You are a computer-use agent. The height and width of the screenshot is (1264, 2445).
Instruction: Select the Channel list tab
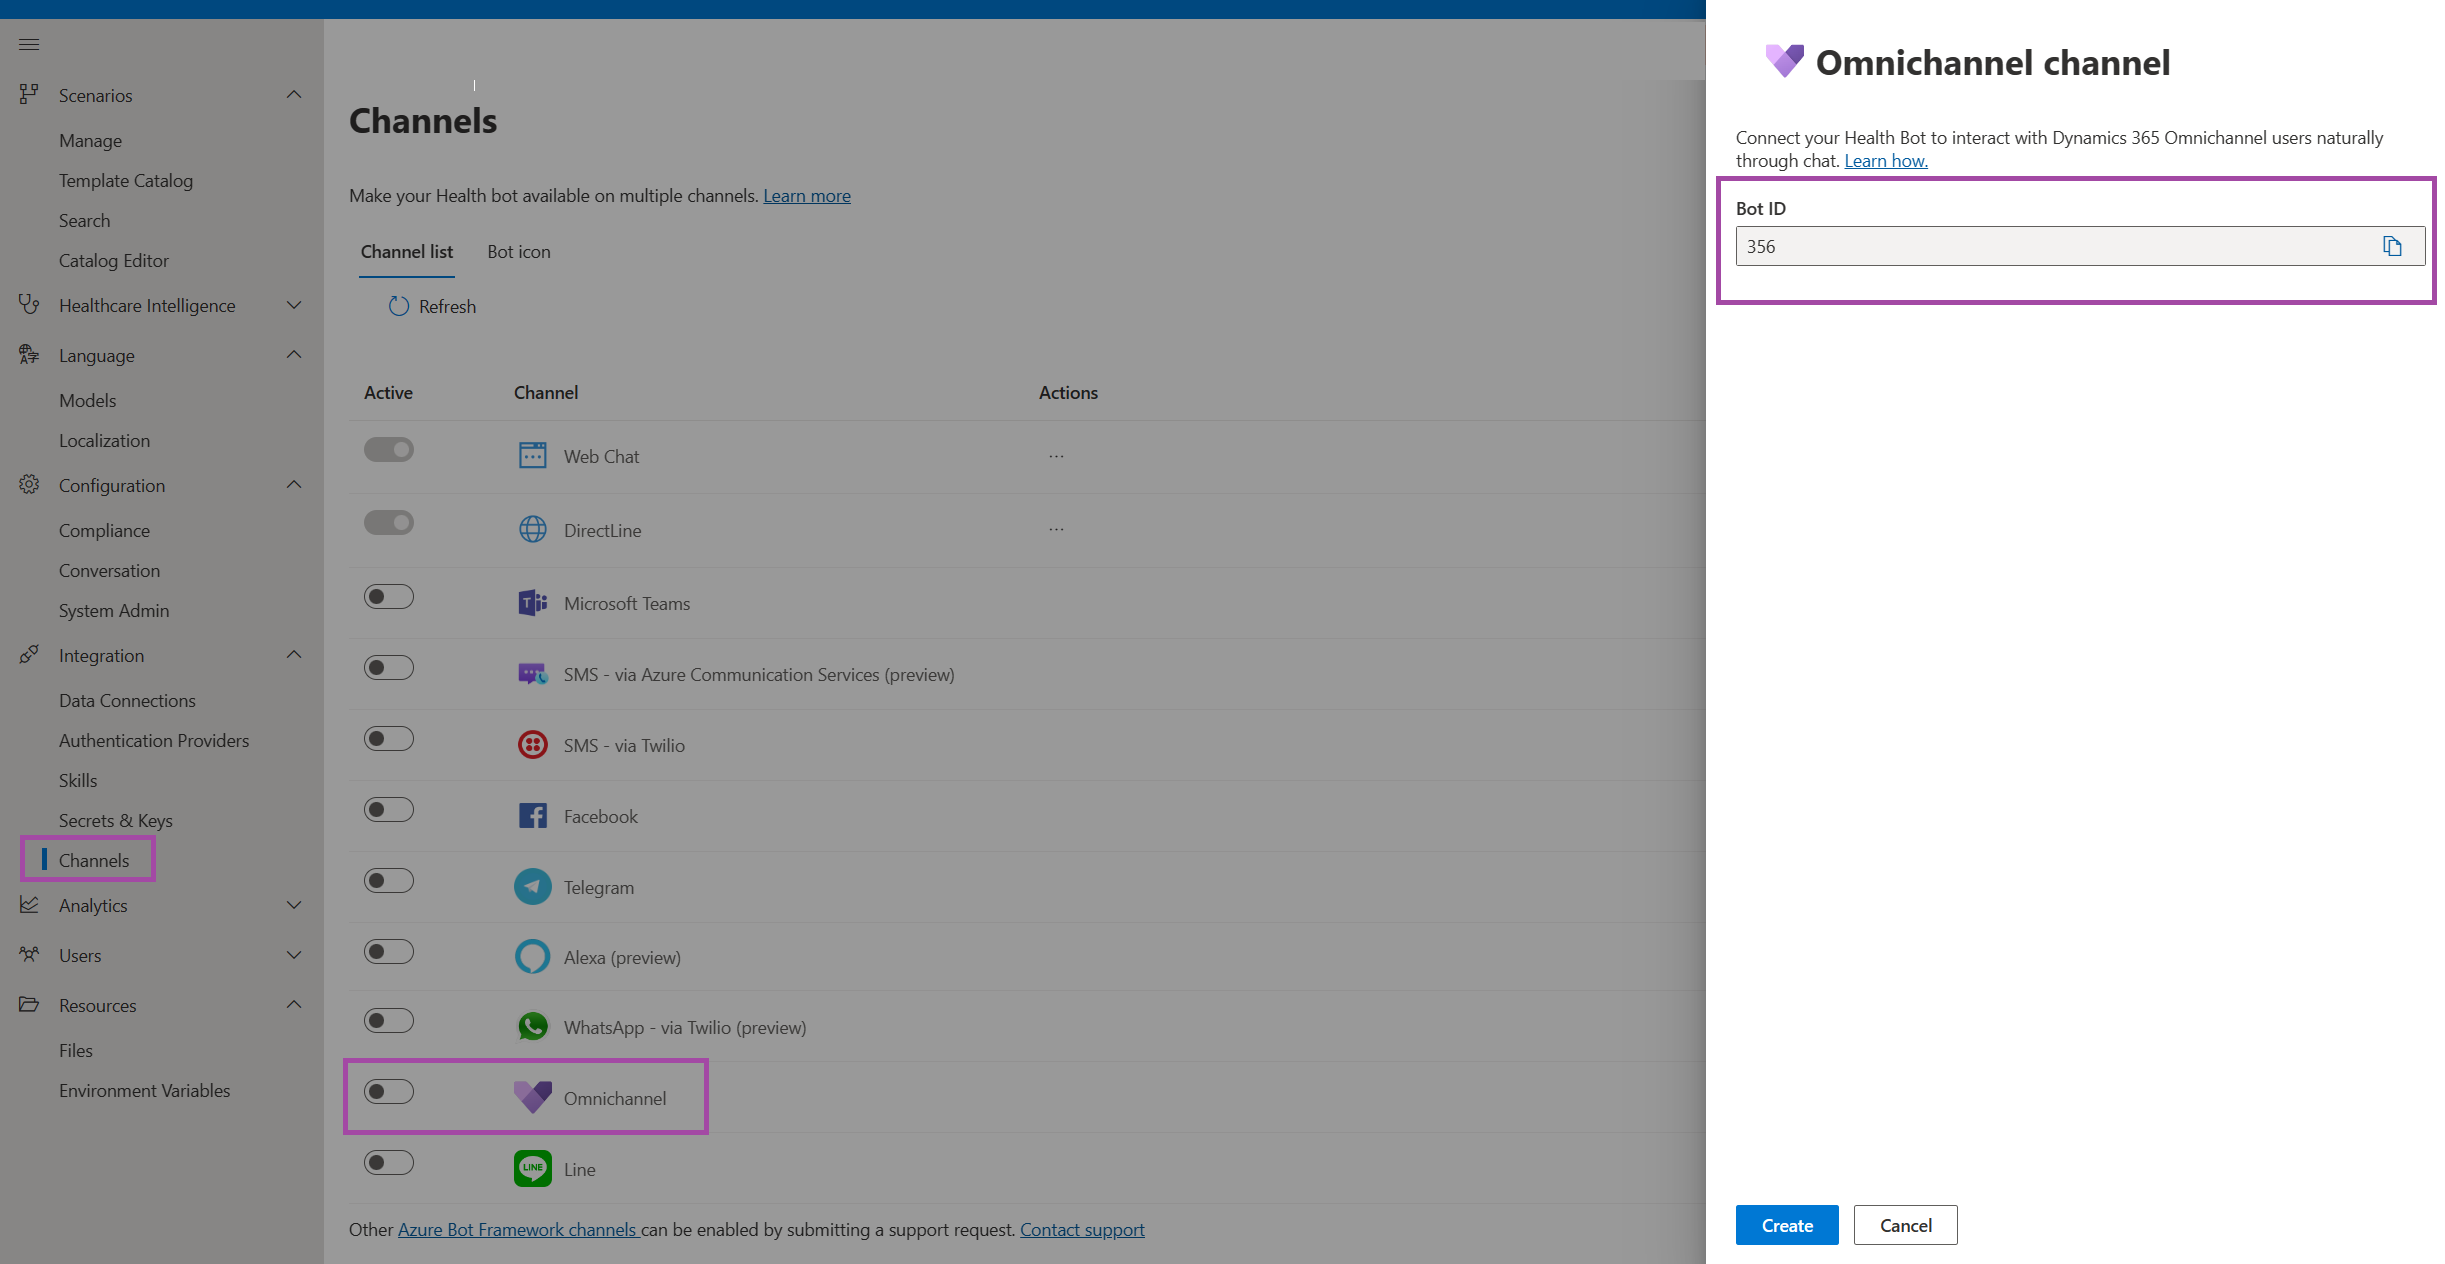pos(406,250)
